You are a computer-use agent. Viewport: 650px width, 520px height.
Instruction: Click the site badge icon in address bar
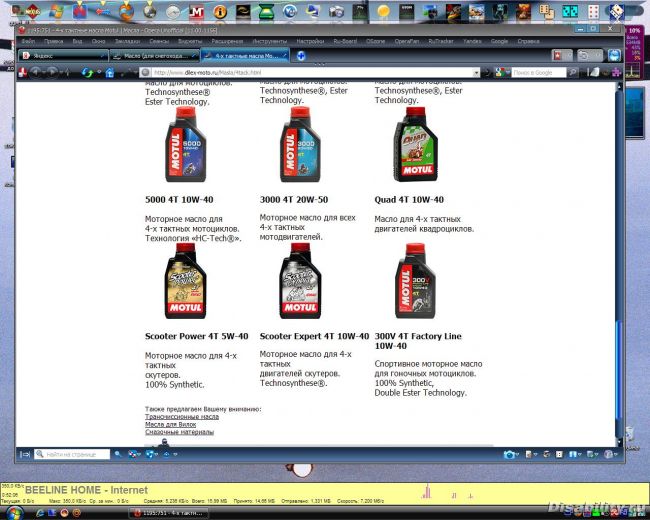(145, 73)
